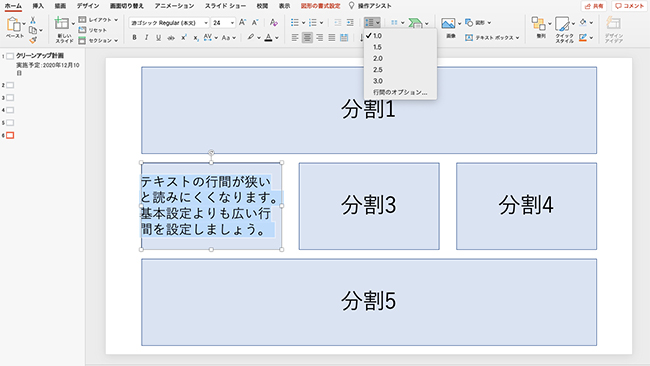This screenshot has width=650, height=366.
Task: Switch to the Design (デザイン) tab
Action: pyautogui.click(x=88, y=6)
